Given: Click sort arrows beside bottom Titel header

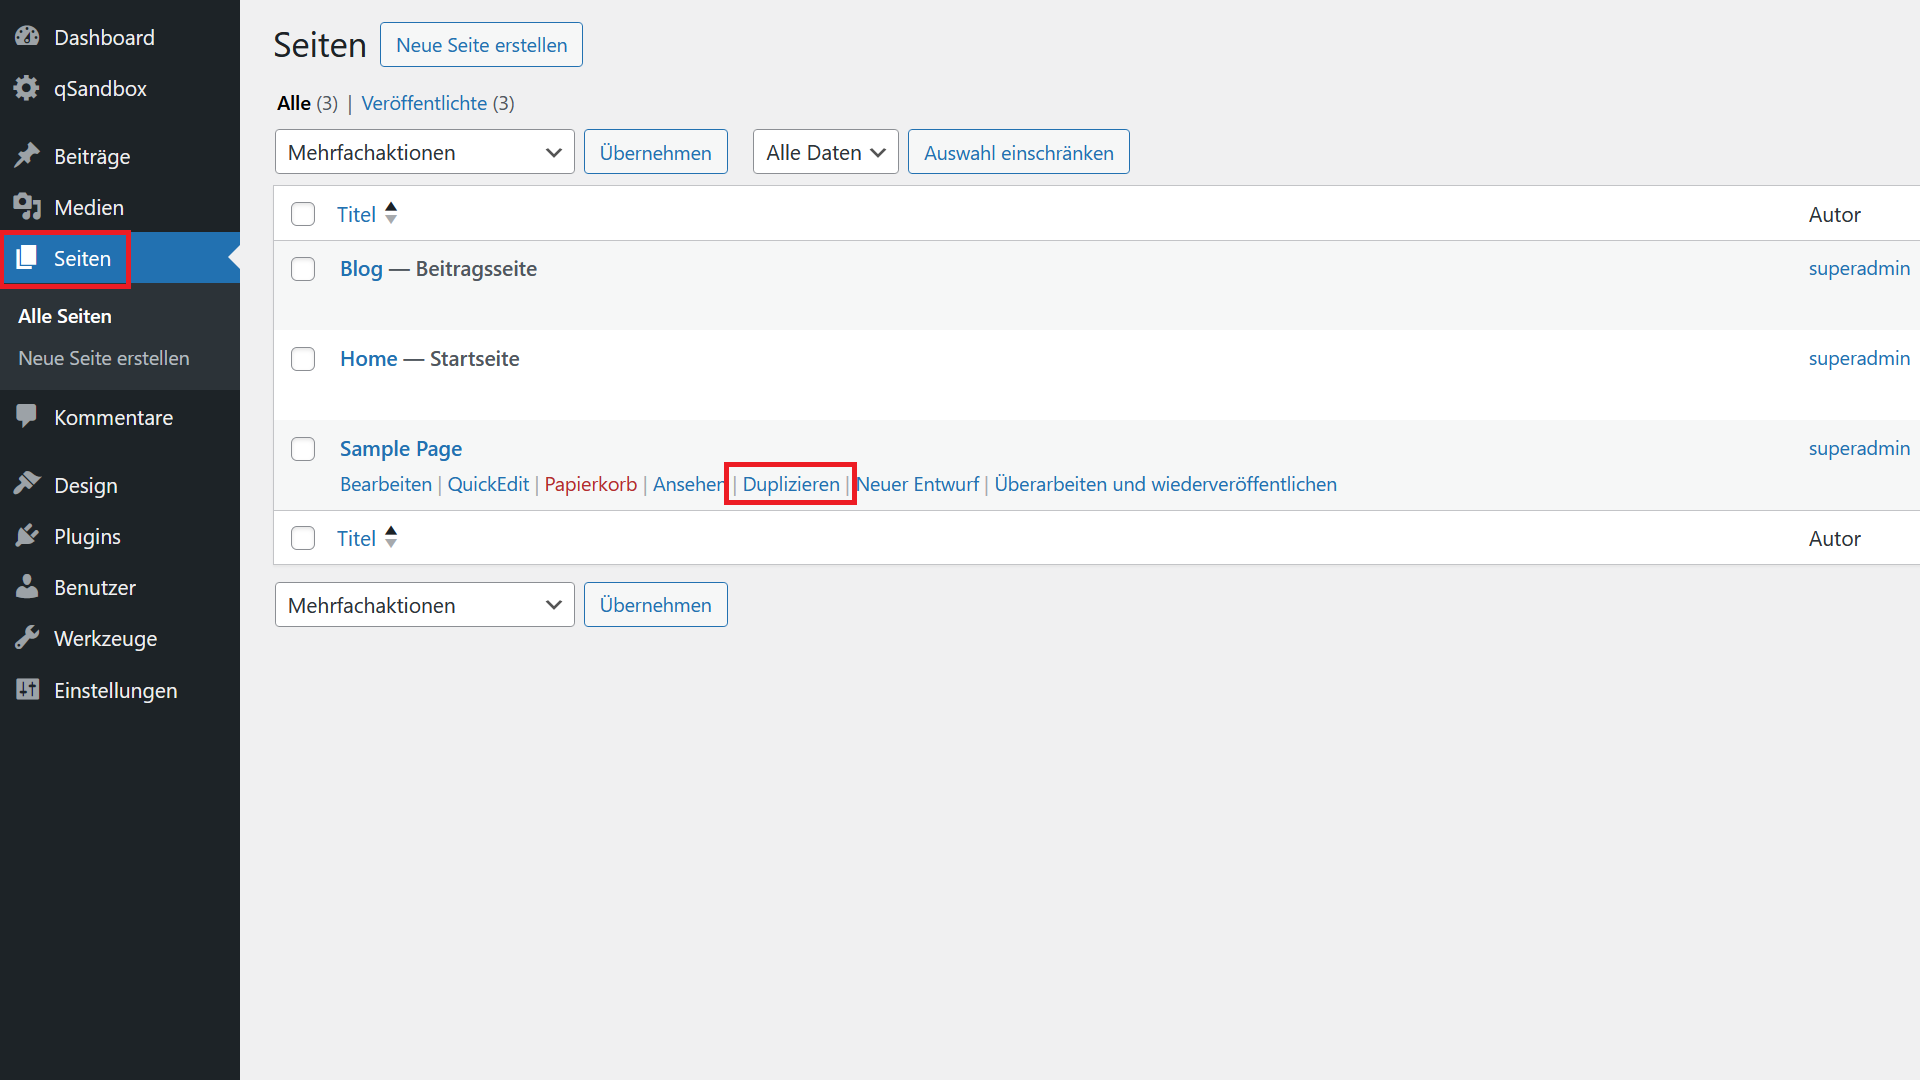Looking at the screenshot, I should point(391,537).
